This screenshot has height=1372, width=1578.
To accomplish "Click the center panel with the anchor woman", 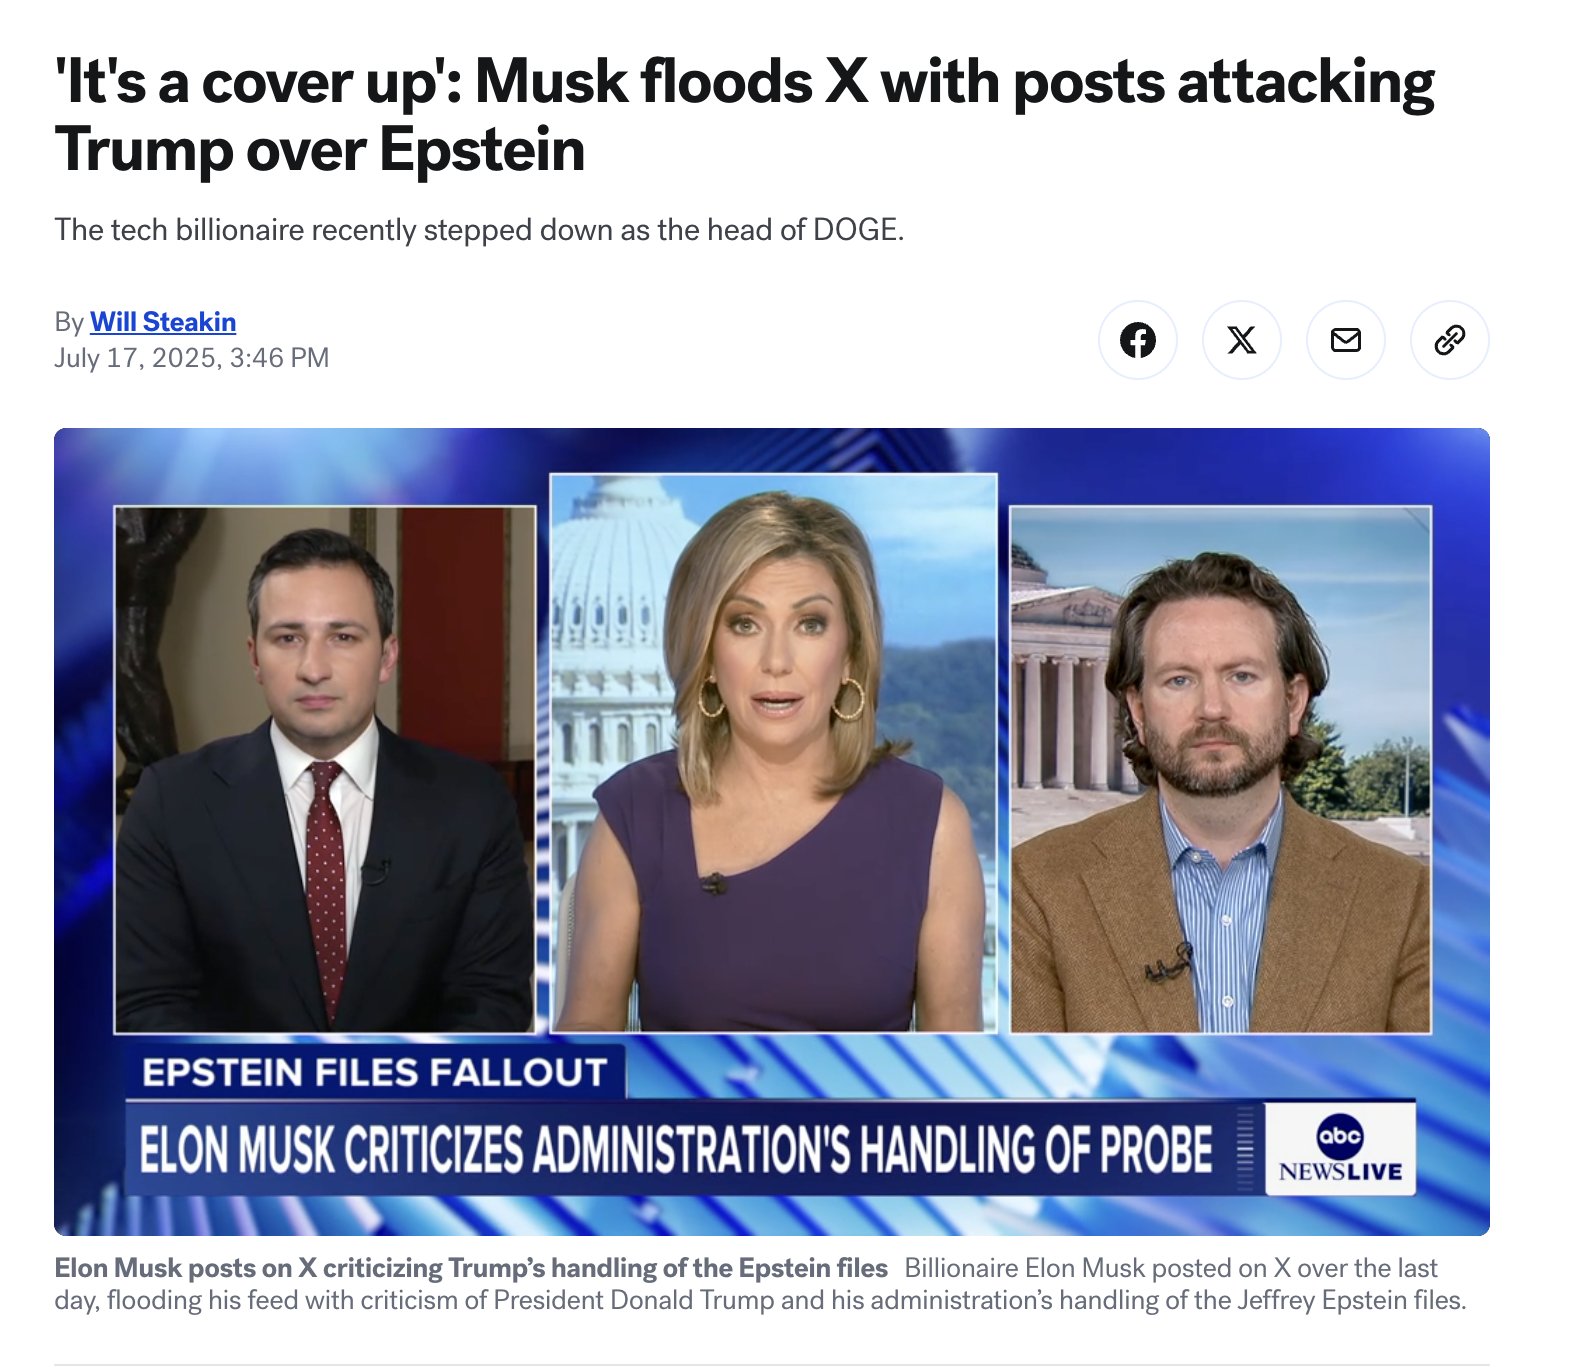I will click(x=774, y=752).
